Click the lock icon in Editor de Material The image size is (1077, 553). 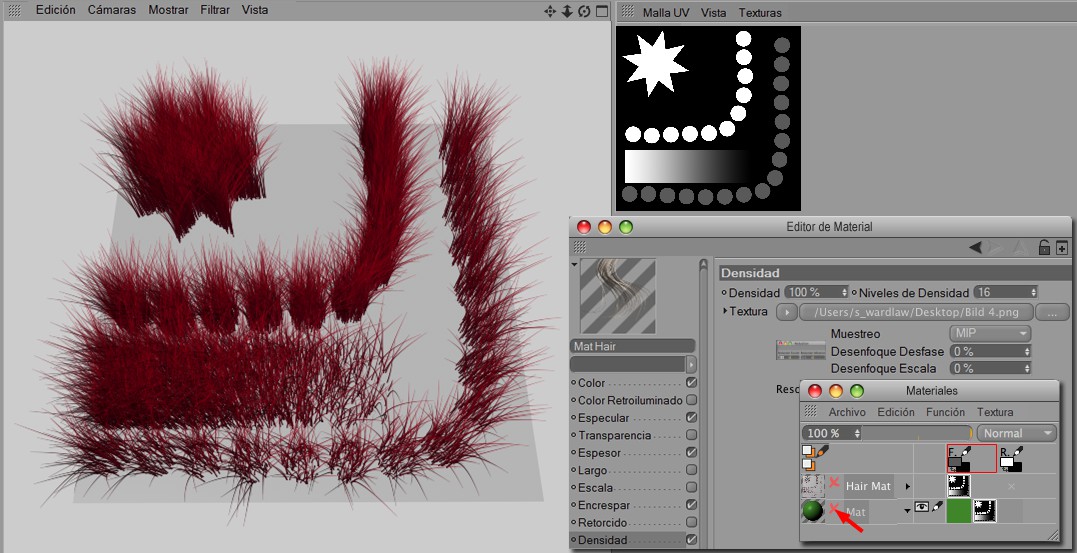[x=1044, y=248]
